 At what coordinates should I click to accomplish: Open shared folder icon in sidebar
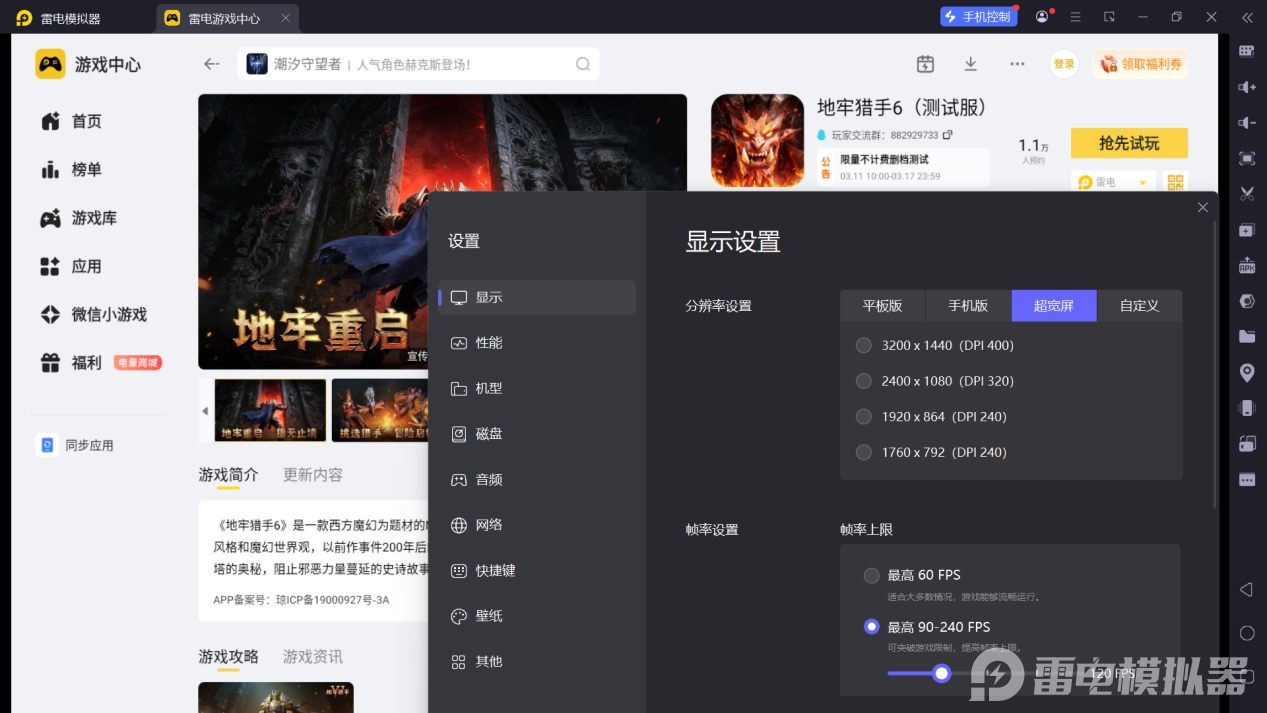[1246, 337]
